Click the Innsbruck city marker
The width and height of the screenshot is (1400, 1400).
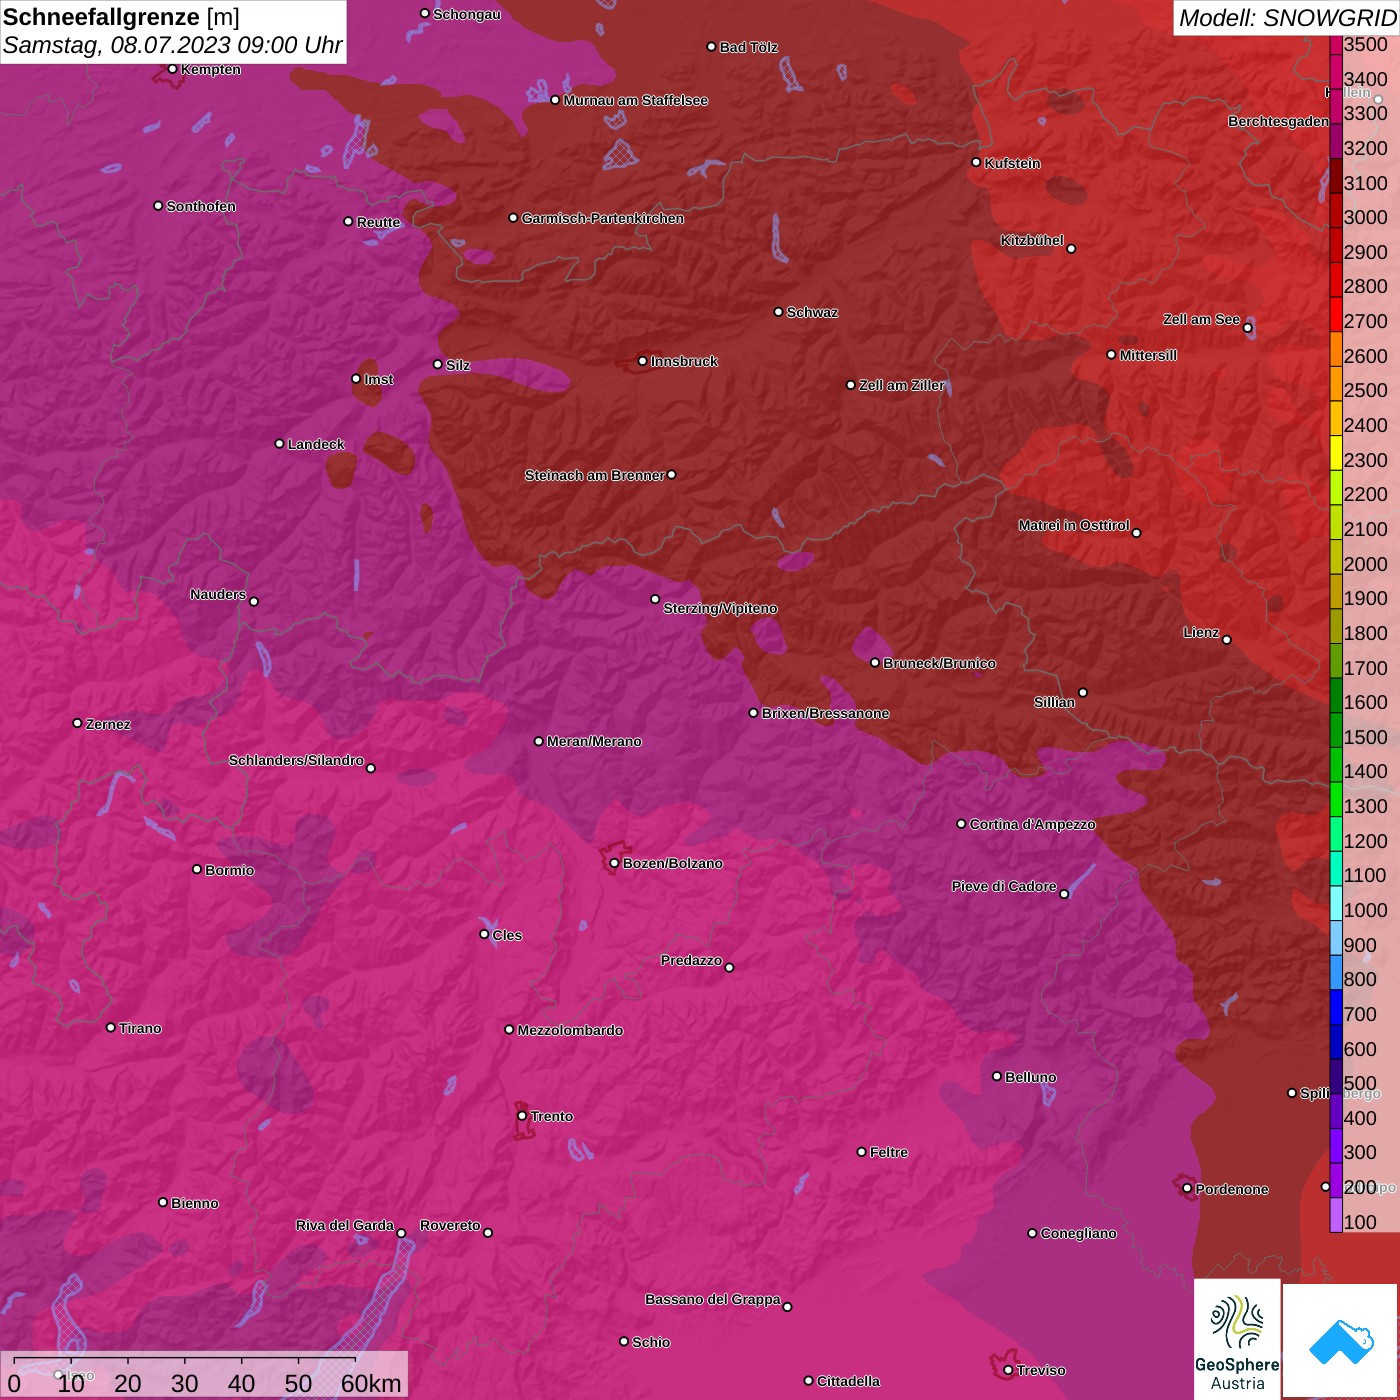tap(643, 361)
